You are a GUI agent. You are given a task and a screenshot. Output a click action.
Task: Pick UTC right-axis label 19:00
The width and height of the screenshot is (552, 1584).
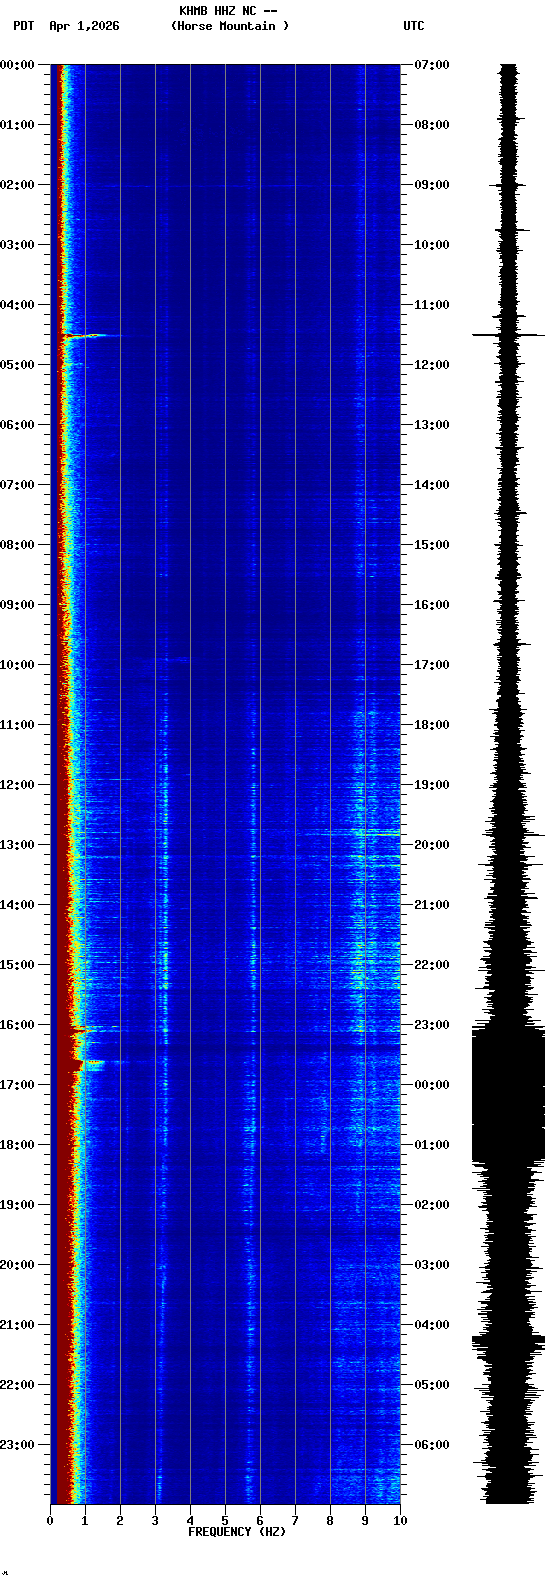[432, 785]
